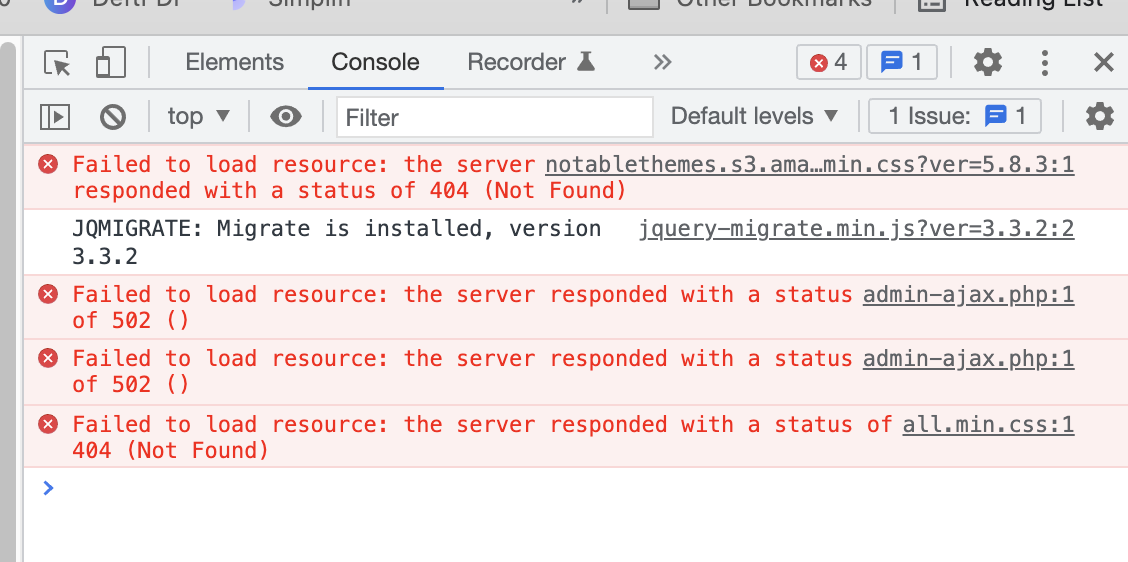Activate the inspect element picker icon
The height and width of the screenshot is (562, 1128).
[58, 63]
